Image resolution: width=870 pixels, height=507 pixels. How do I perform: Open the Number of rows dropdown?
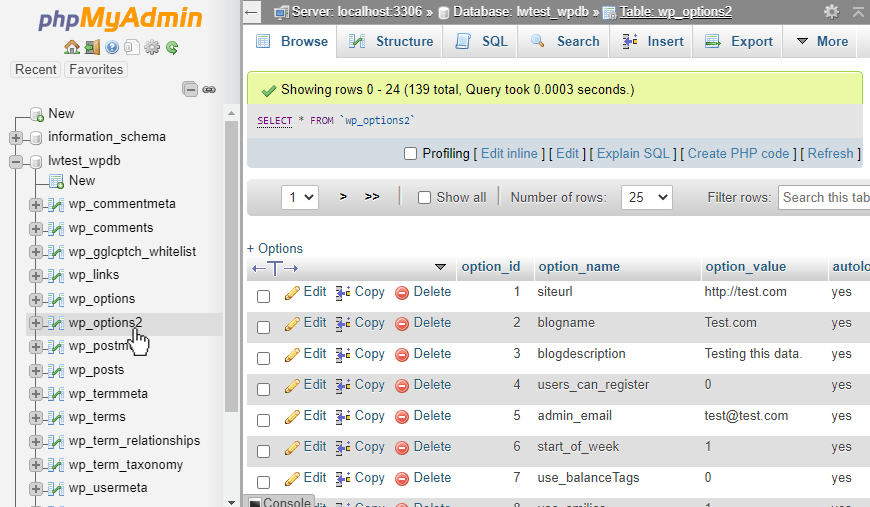[x=647, y=197]
